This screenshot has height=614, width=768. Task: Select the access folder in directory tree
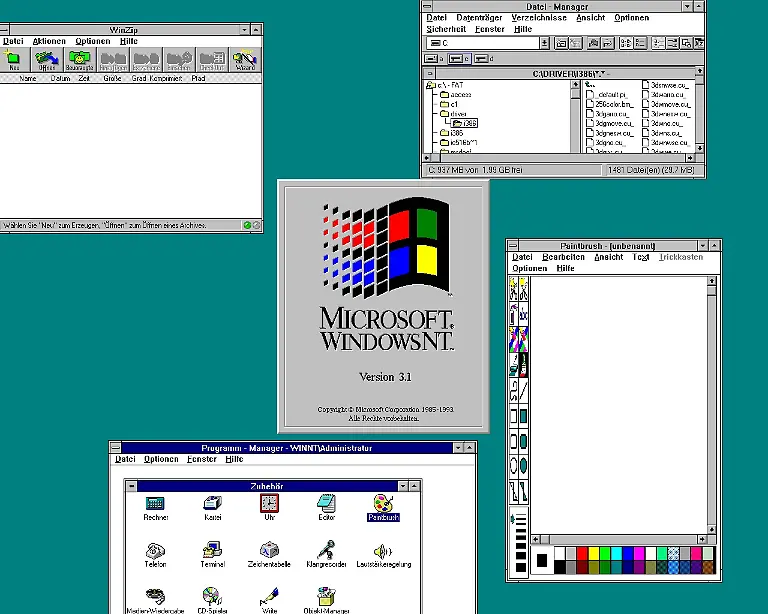click(x=456, y=94)
